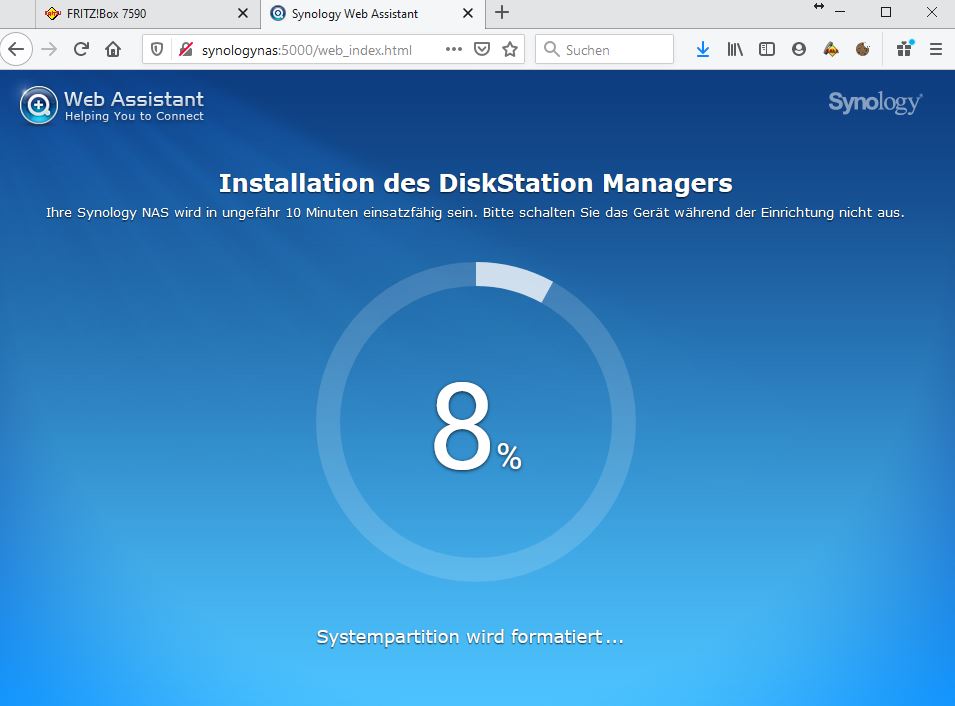955x706 pixels.
Task: Go back to the previous page
Action: pyautogui.click(x=16, y=49)
